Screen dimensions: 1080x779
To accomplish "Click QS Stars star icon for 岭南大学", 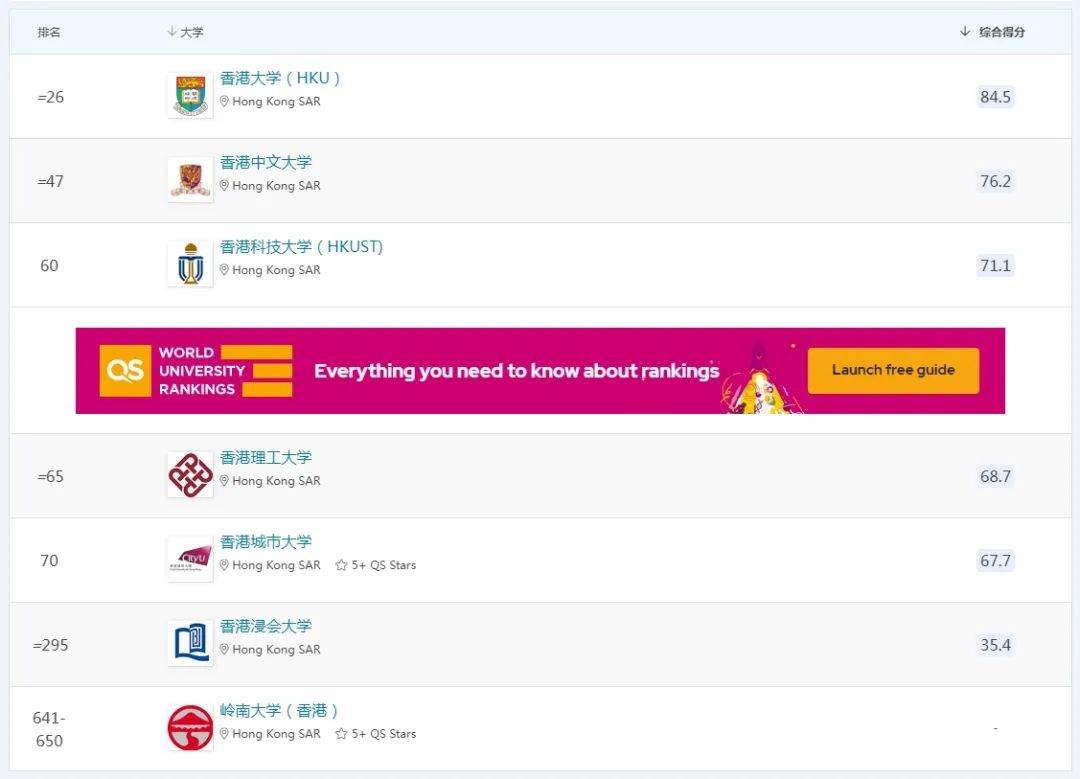I will [341, 734].
